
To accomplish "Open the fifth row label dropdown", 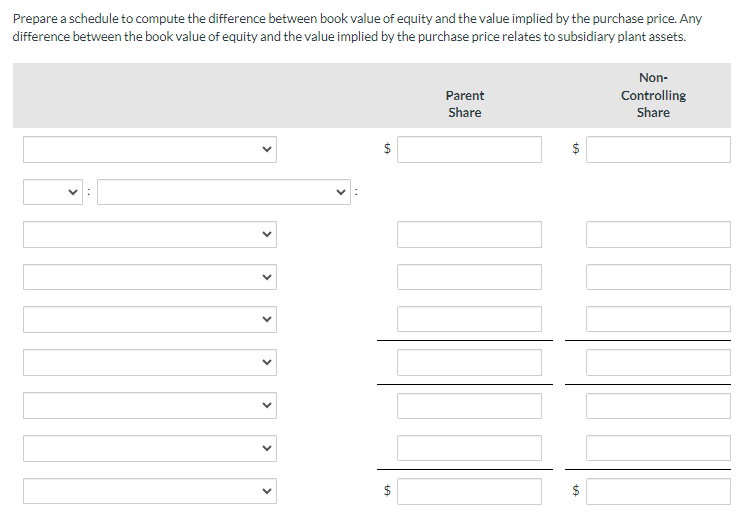I will point(150,320).
